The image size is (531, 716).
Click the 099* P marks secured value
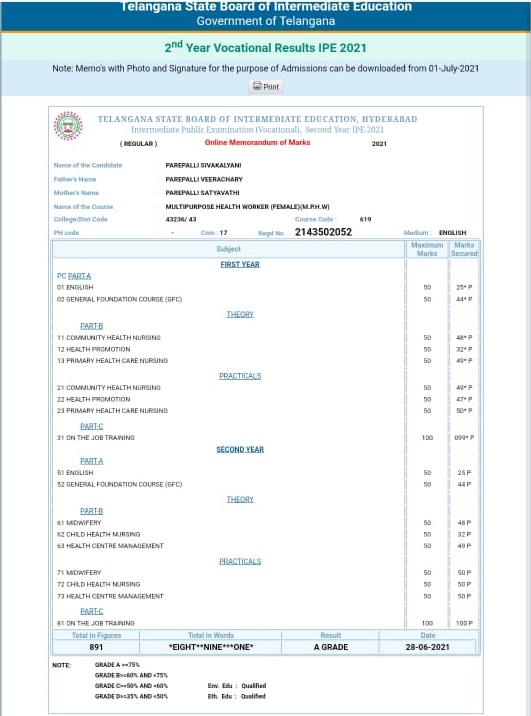pyautogui.click(x=464, y=437)
